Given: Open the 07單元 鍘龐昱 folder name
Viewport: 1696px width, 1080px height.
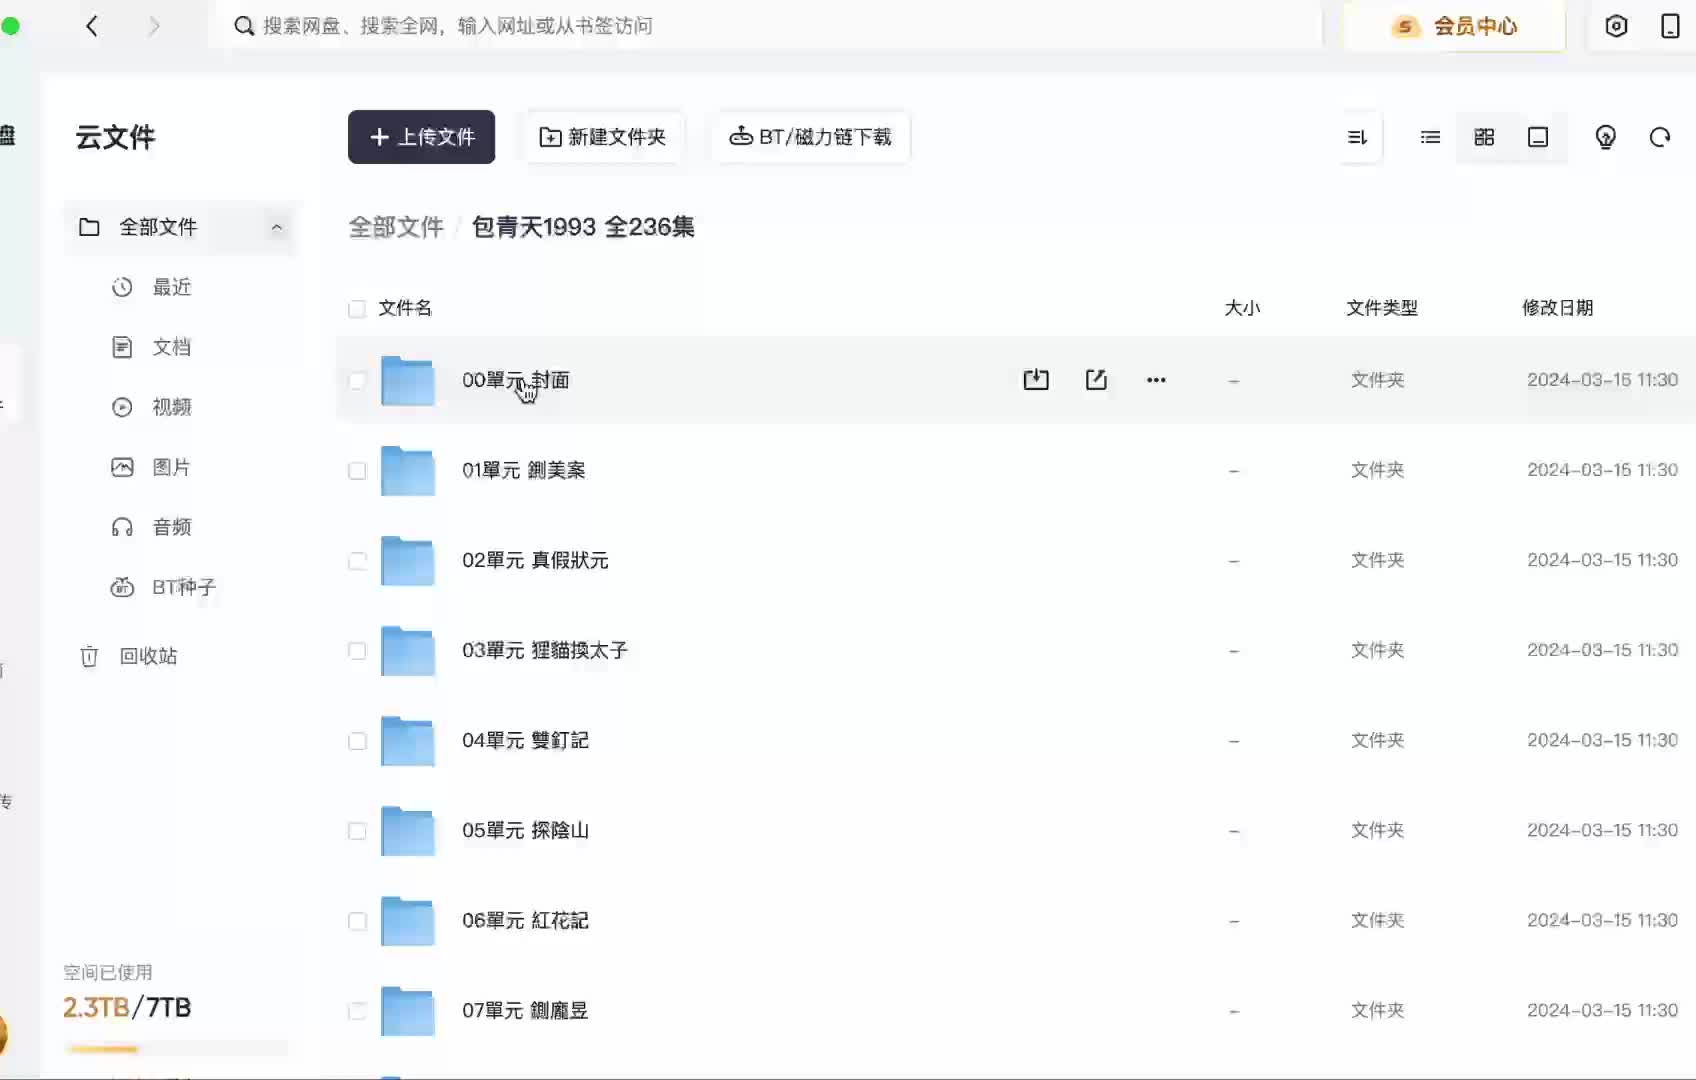Looking at the screenshot, I should pyautogui.click(x=525, y=1010).
